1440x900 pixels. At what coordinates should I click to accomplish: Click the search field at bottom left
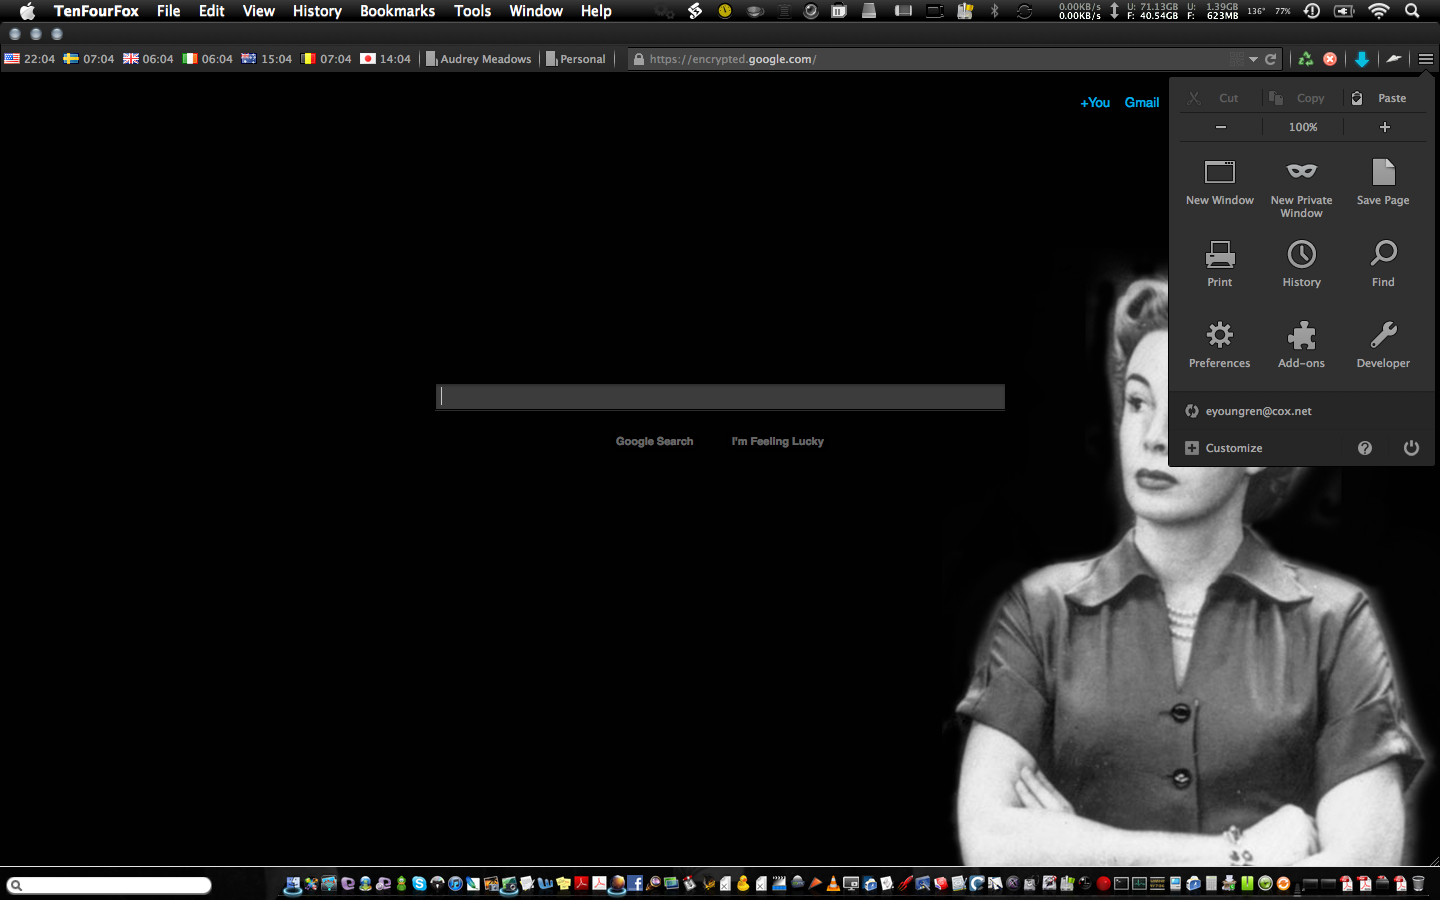(109, 885)
